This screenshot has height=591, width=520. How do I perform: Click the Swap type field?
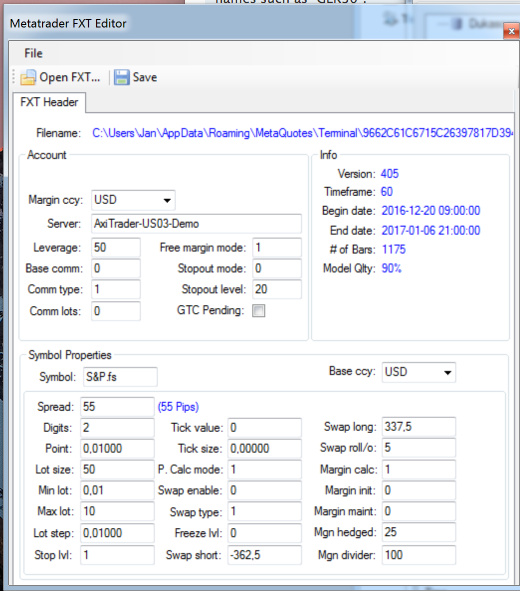point(265,511)
